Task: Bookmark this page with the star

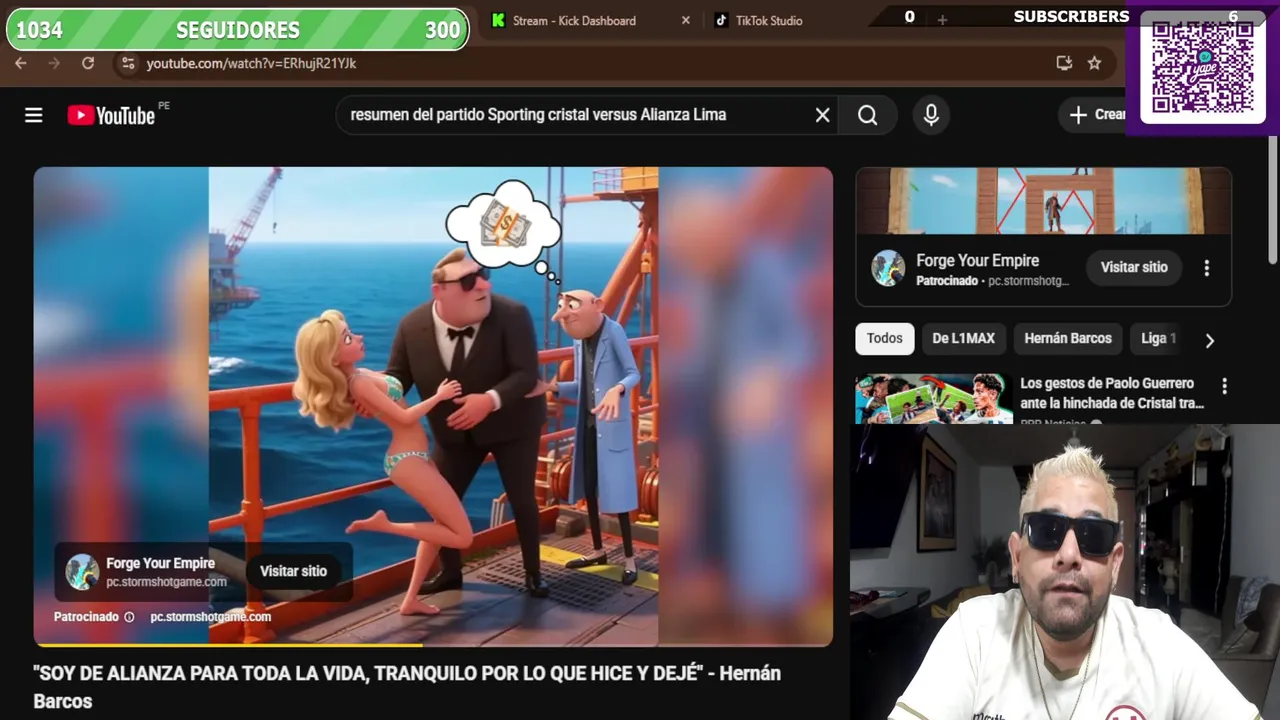Action: (1094, 63)
